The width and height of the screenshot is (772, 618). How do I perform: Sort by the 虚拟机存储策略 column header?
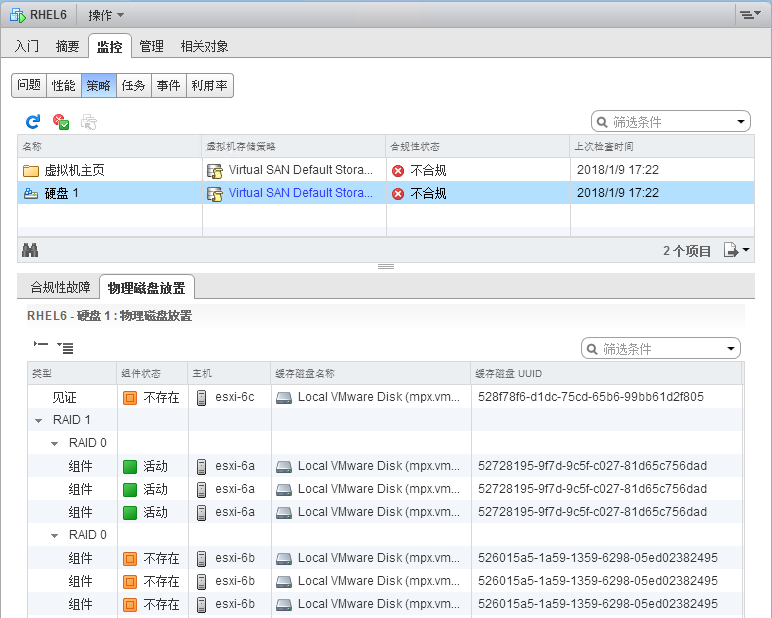pyautogui.click(x=294, y=146)
